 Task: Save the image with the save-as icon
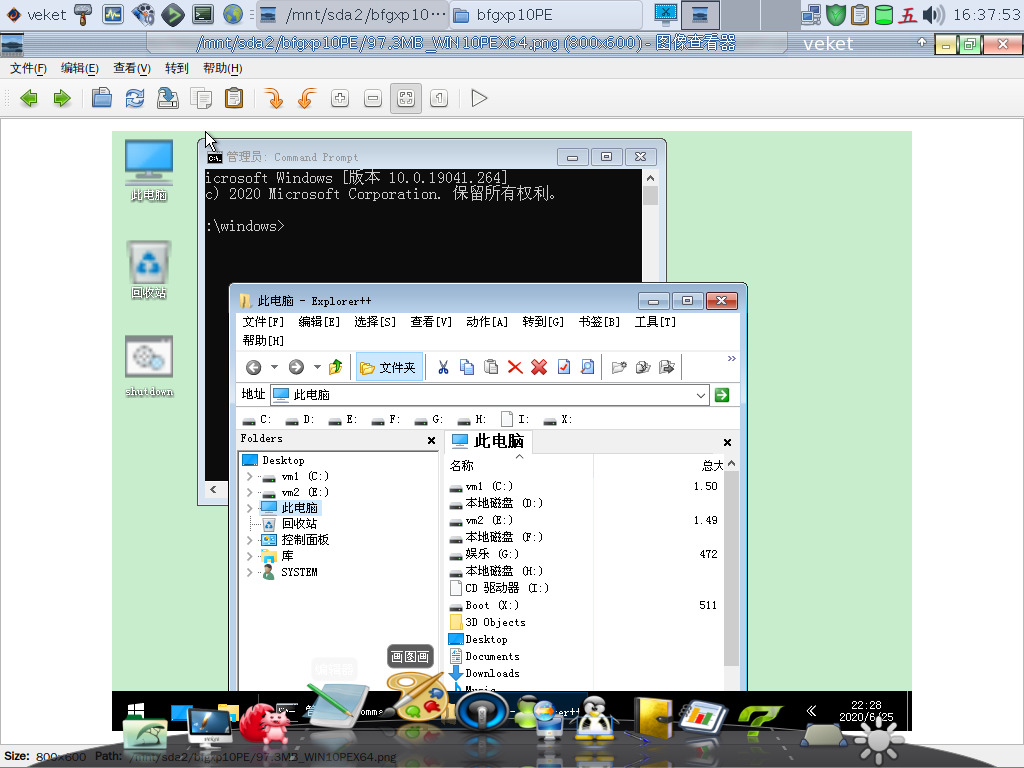(168, 99)
